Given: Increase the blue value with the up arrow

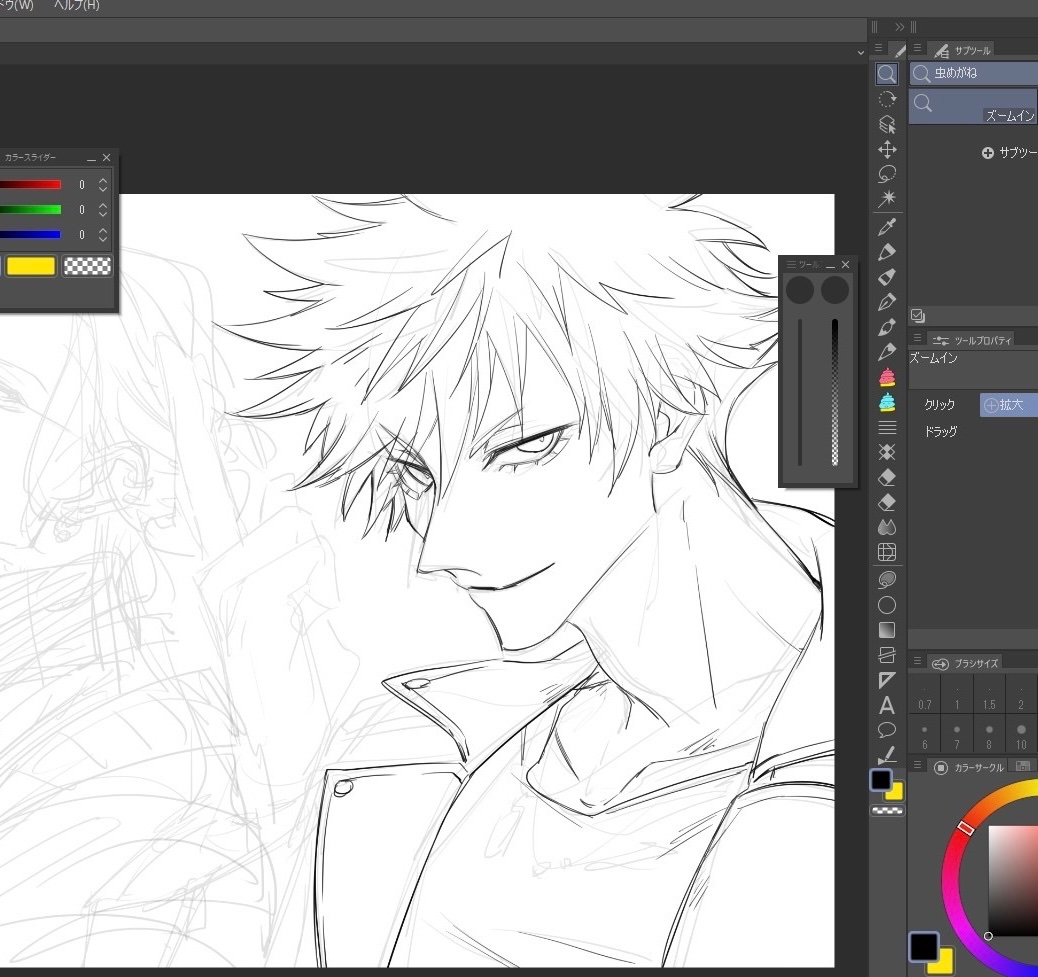Looking at the screenshot, I should (103, 230).
